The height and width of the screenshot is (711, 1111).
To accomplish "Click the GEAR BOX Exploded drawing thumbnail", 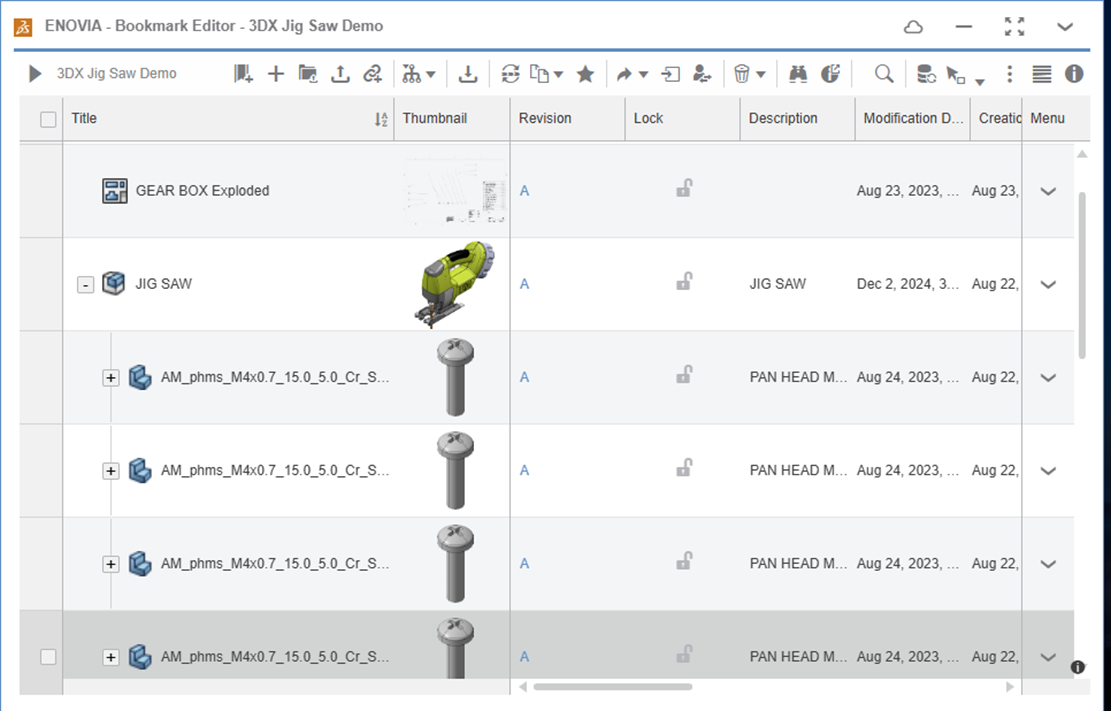I will (455, 191).
